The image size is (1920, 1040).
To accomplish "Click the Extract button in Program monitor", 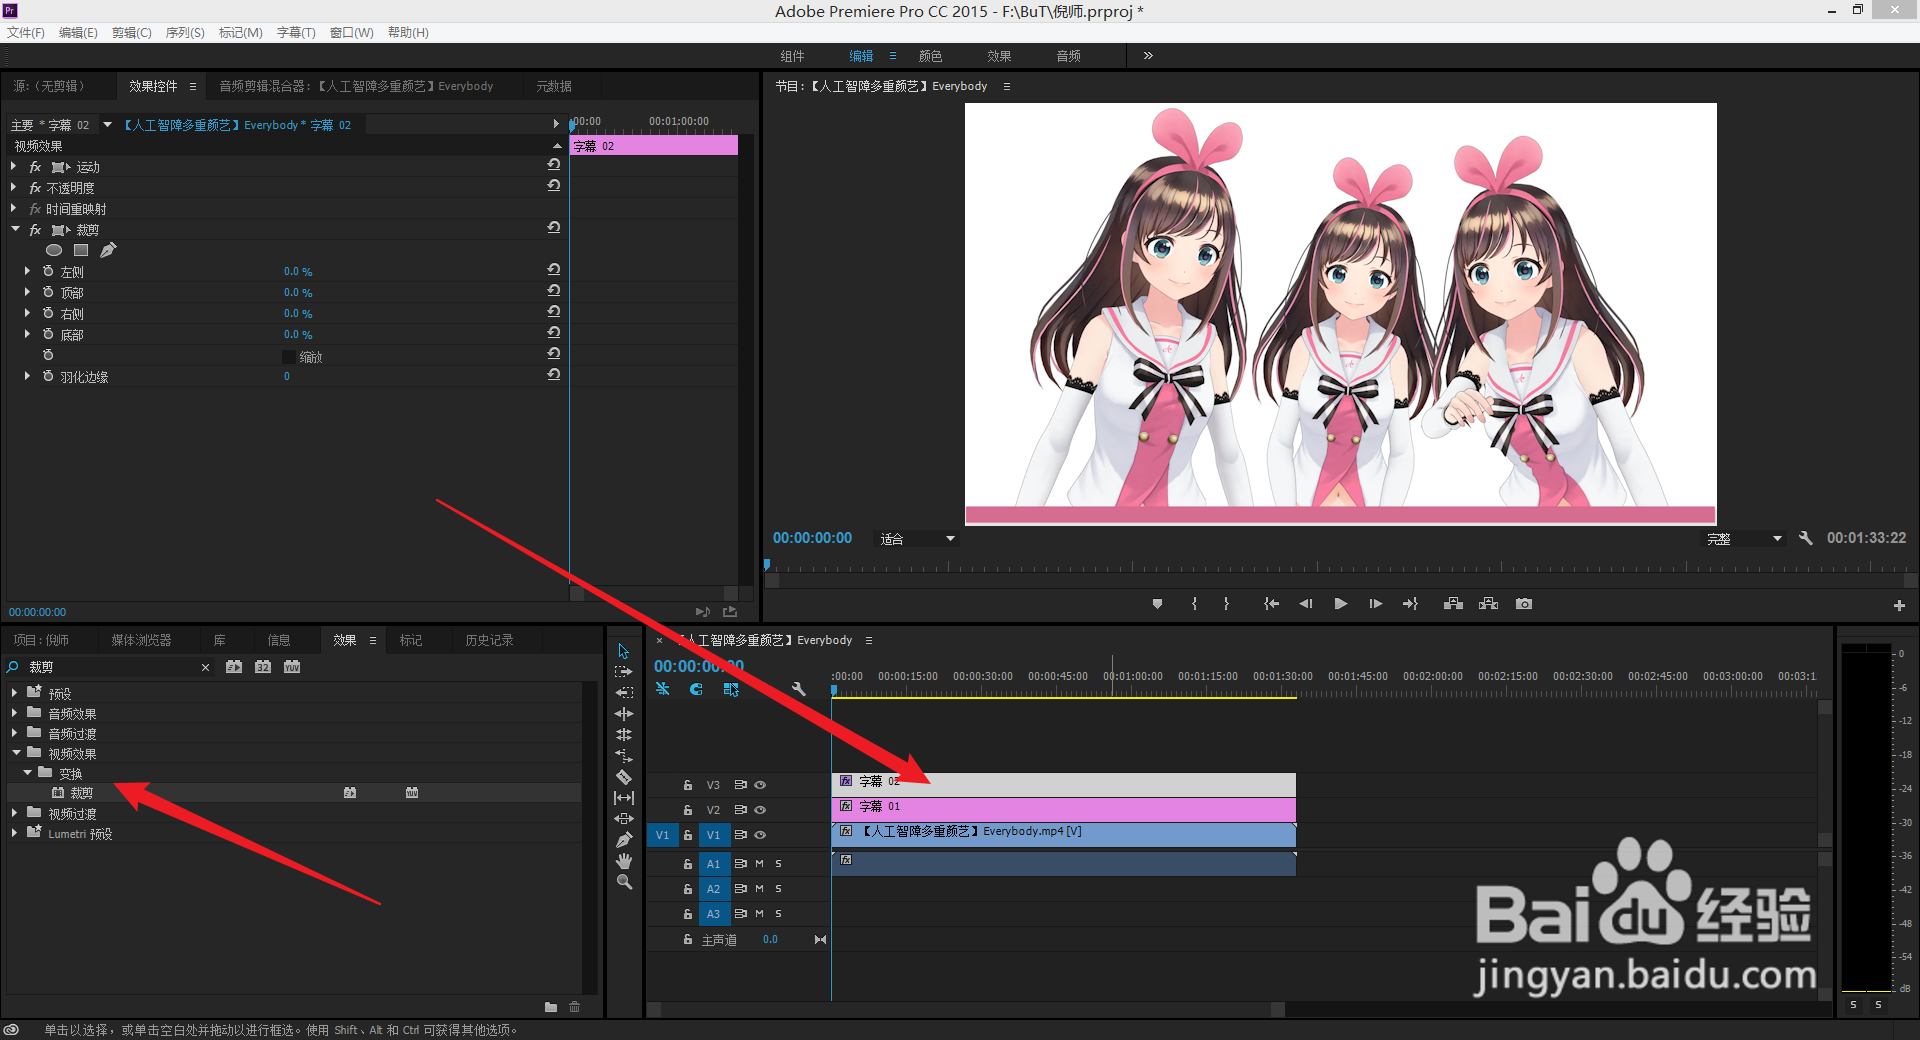I will pyautogui.click(x=1489, y=604).
